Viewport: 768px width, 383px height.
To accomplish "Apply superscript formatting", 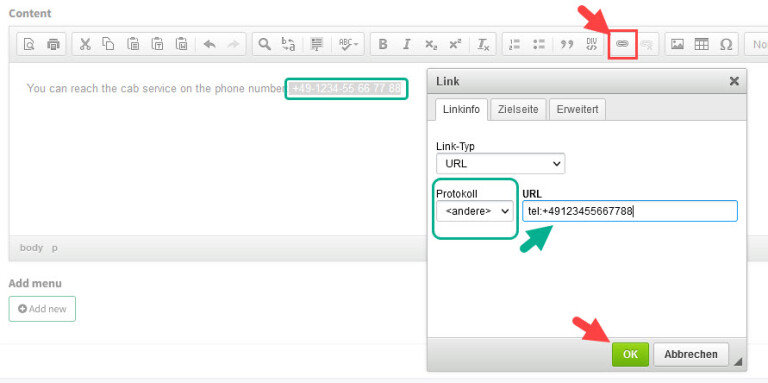I will [x=456, y=45].
